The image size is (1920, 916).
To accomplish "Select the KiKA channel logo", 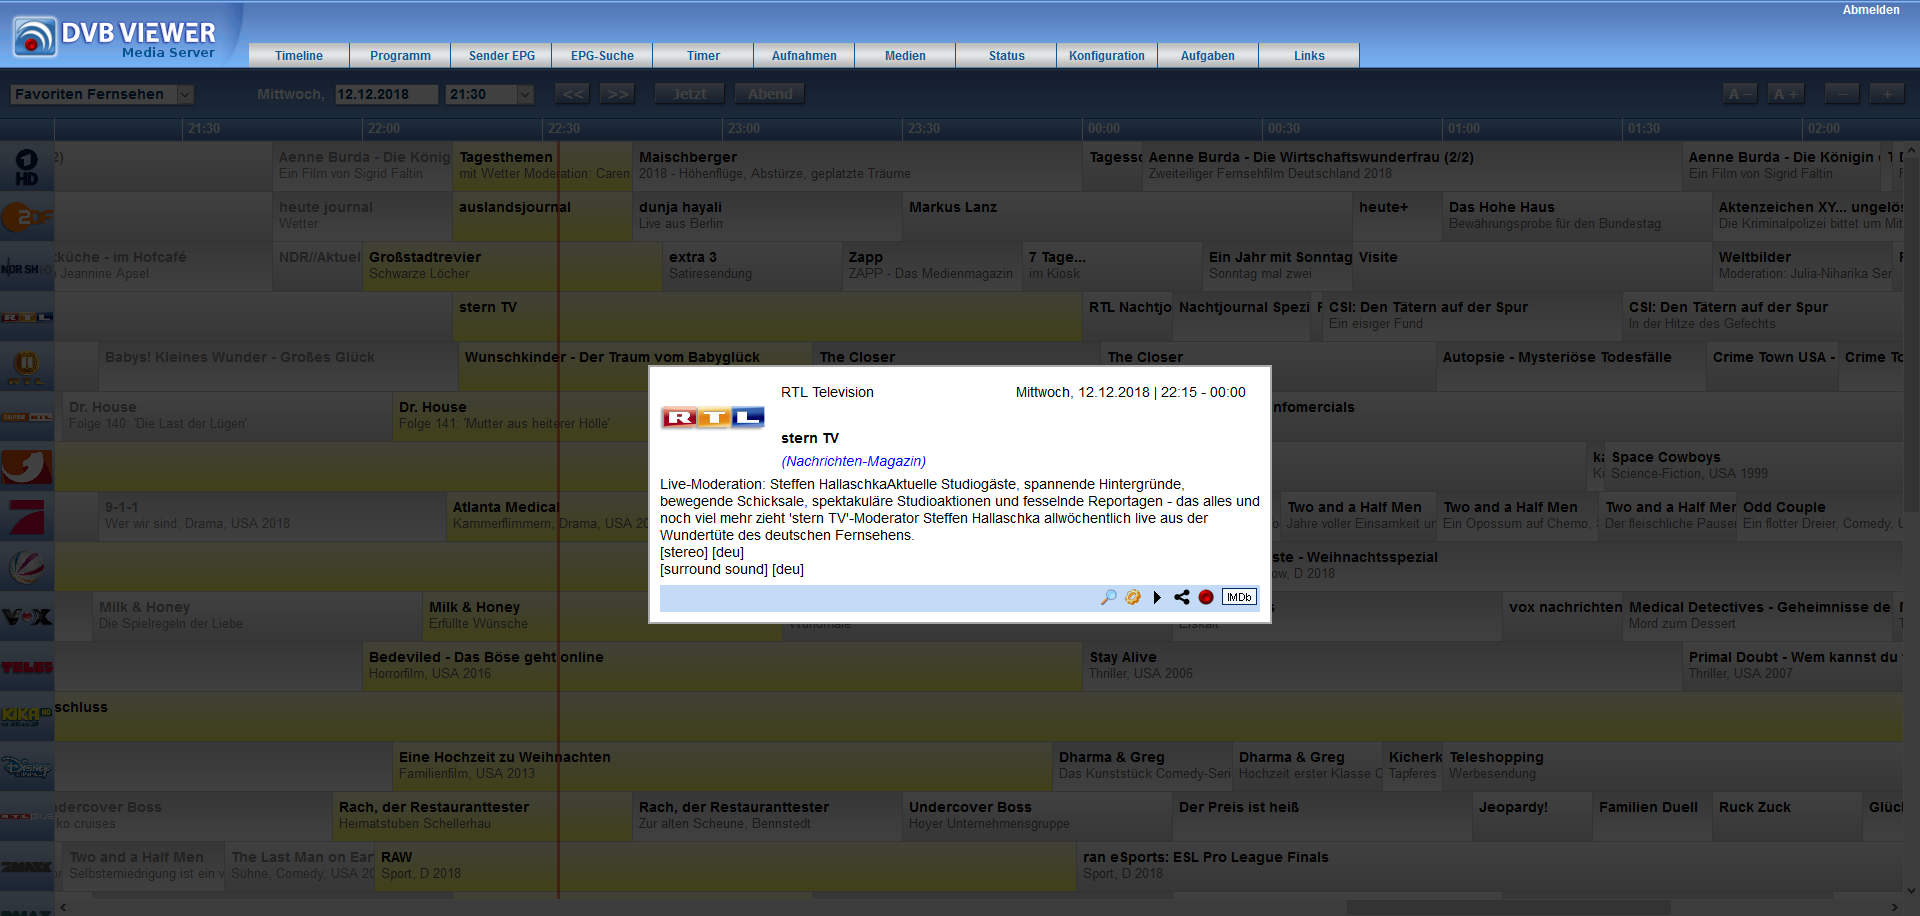I will tap(27, 717).
